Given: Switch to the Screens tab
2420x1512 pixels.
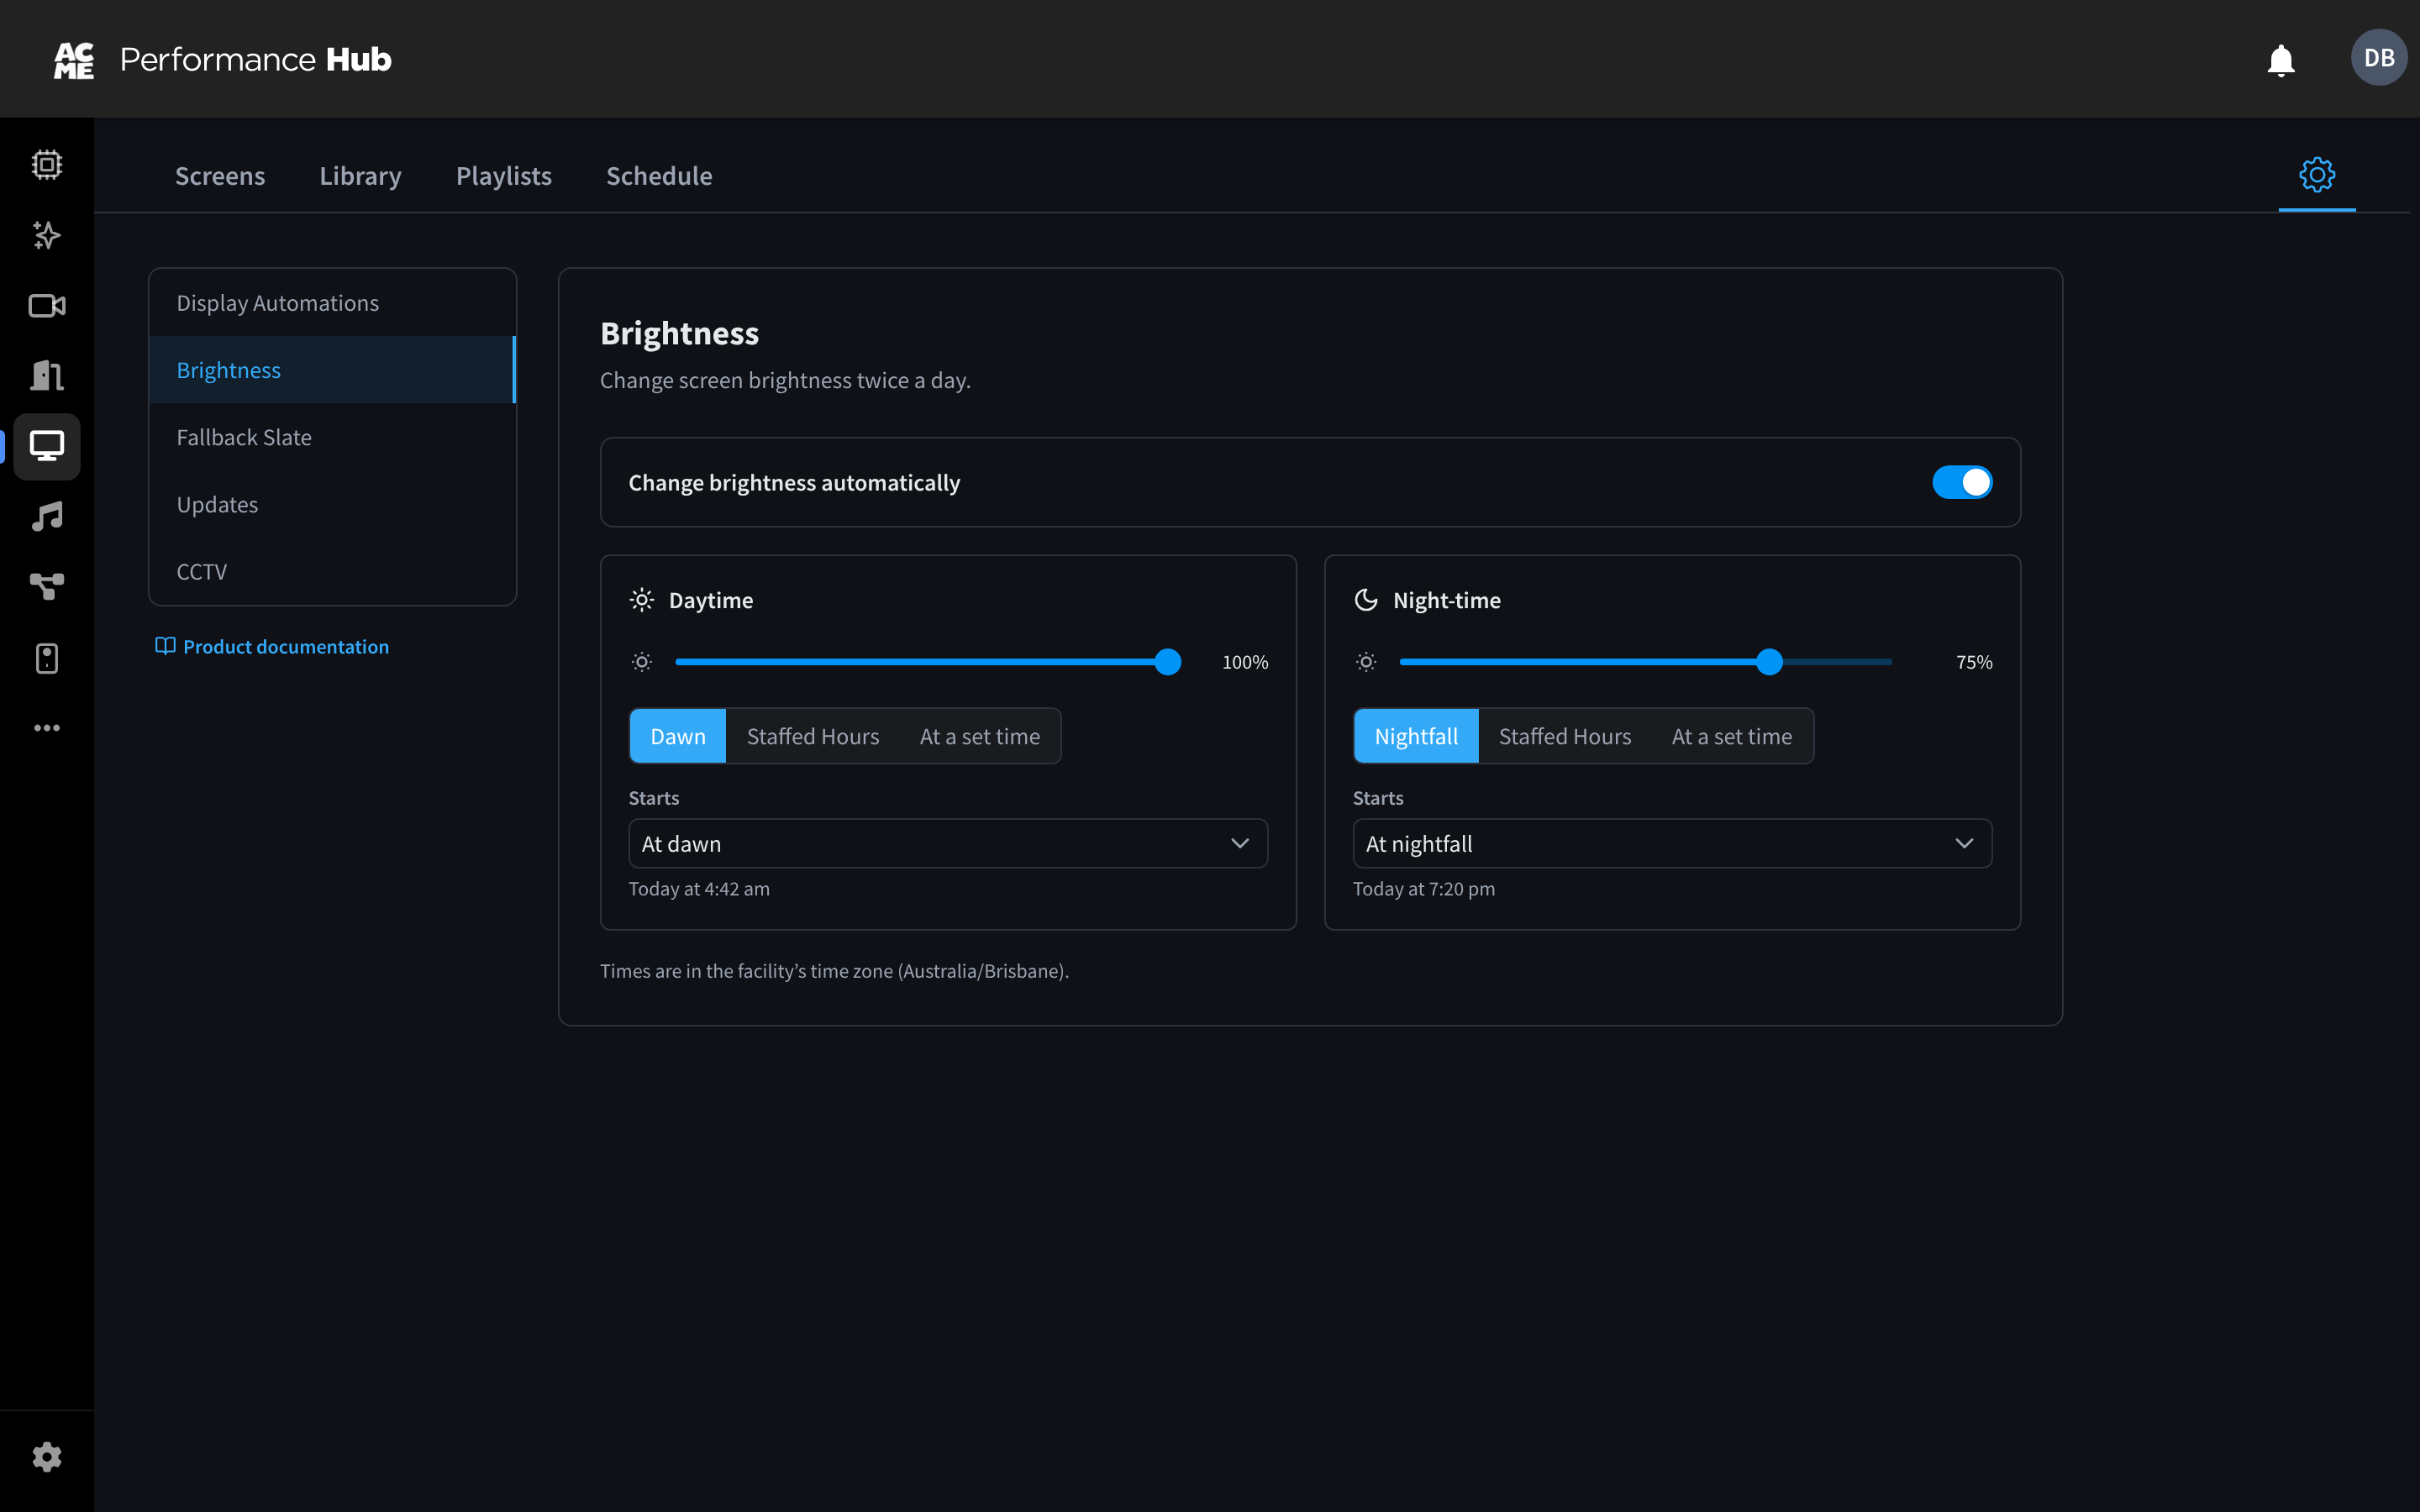Looking at the screenshot, I should click(220, 175).
